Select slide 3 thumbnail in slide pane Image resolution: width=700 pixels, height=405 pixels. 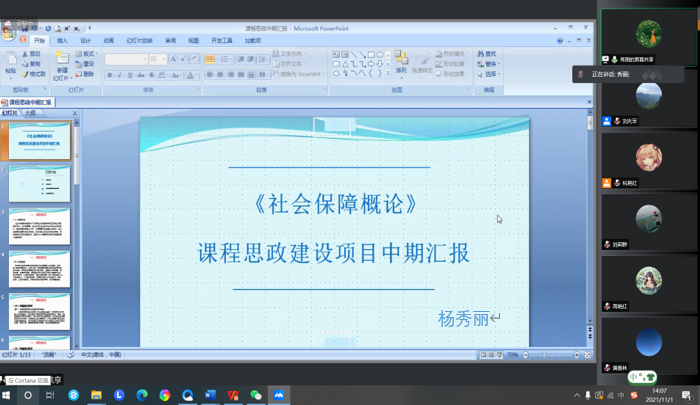40,226
